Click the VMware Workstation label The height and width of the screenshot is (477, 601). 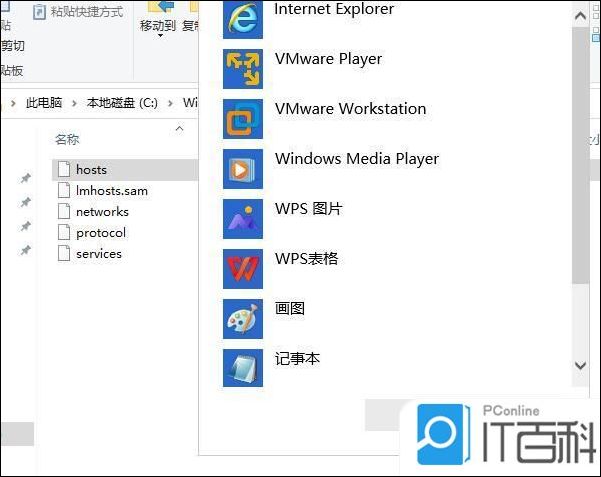(350, 109)
